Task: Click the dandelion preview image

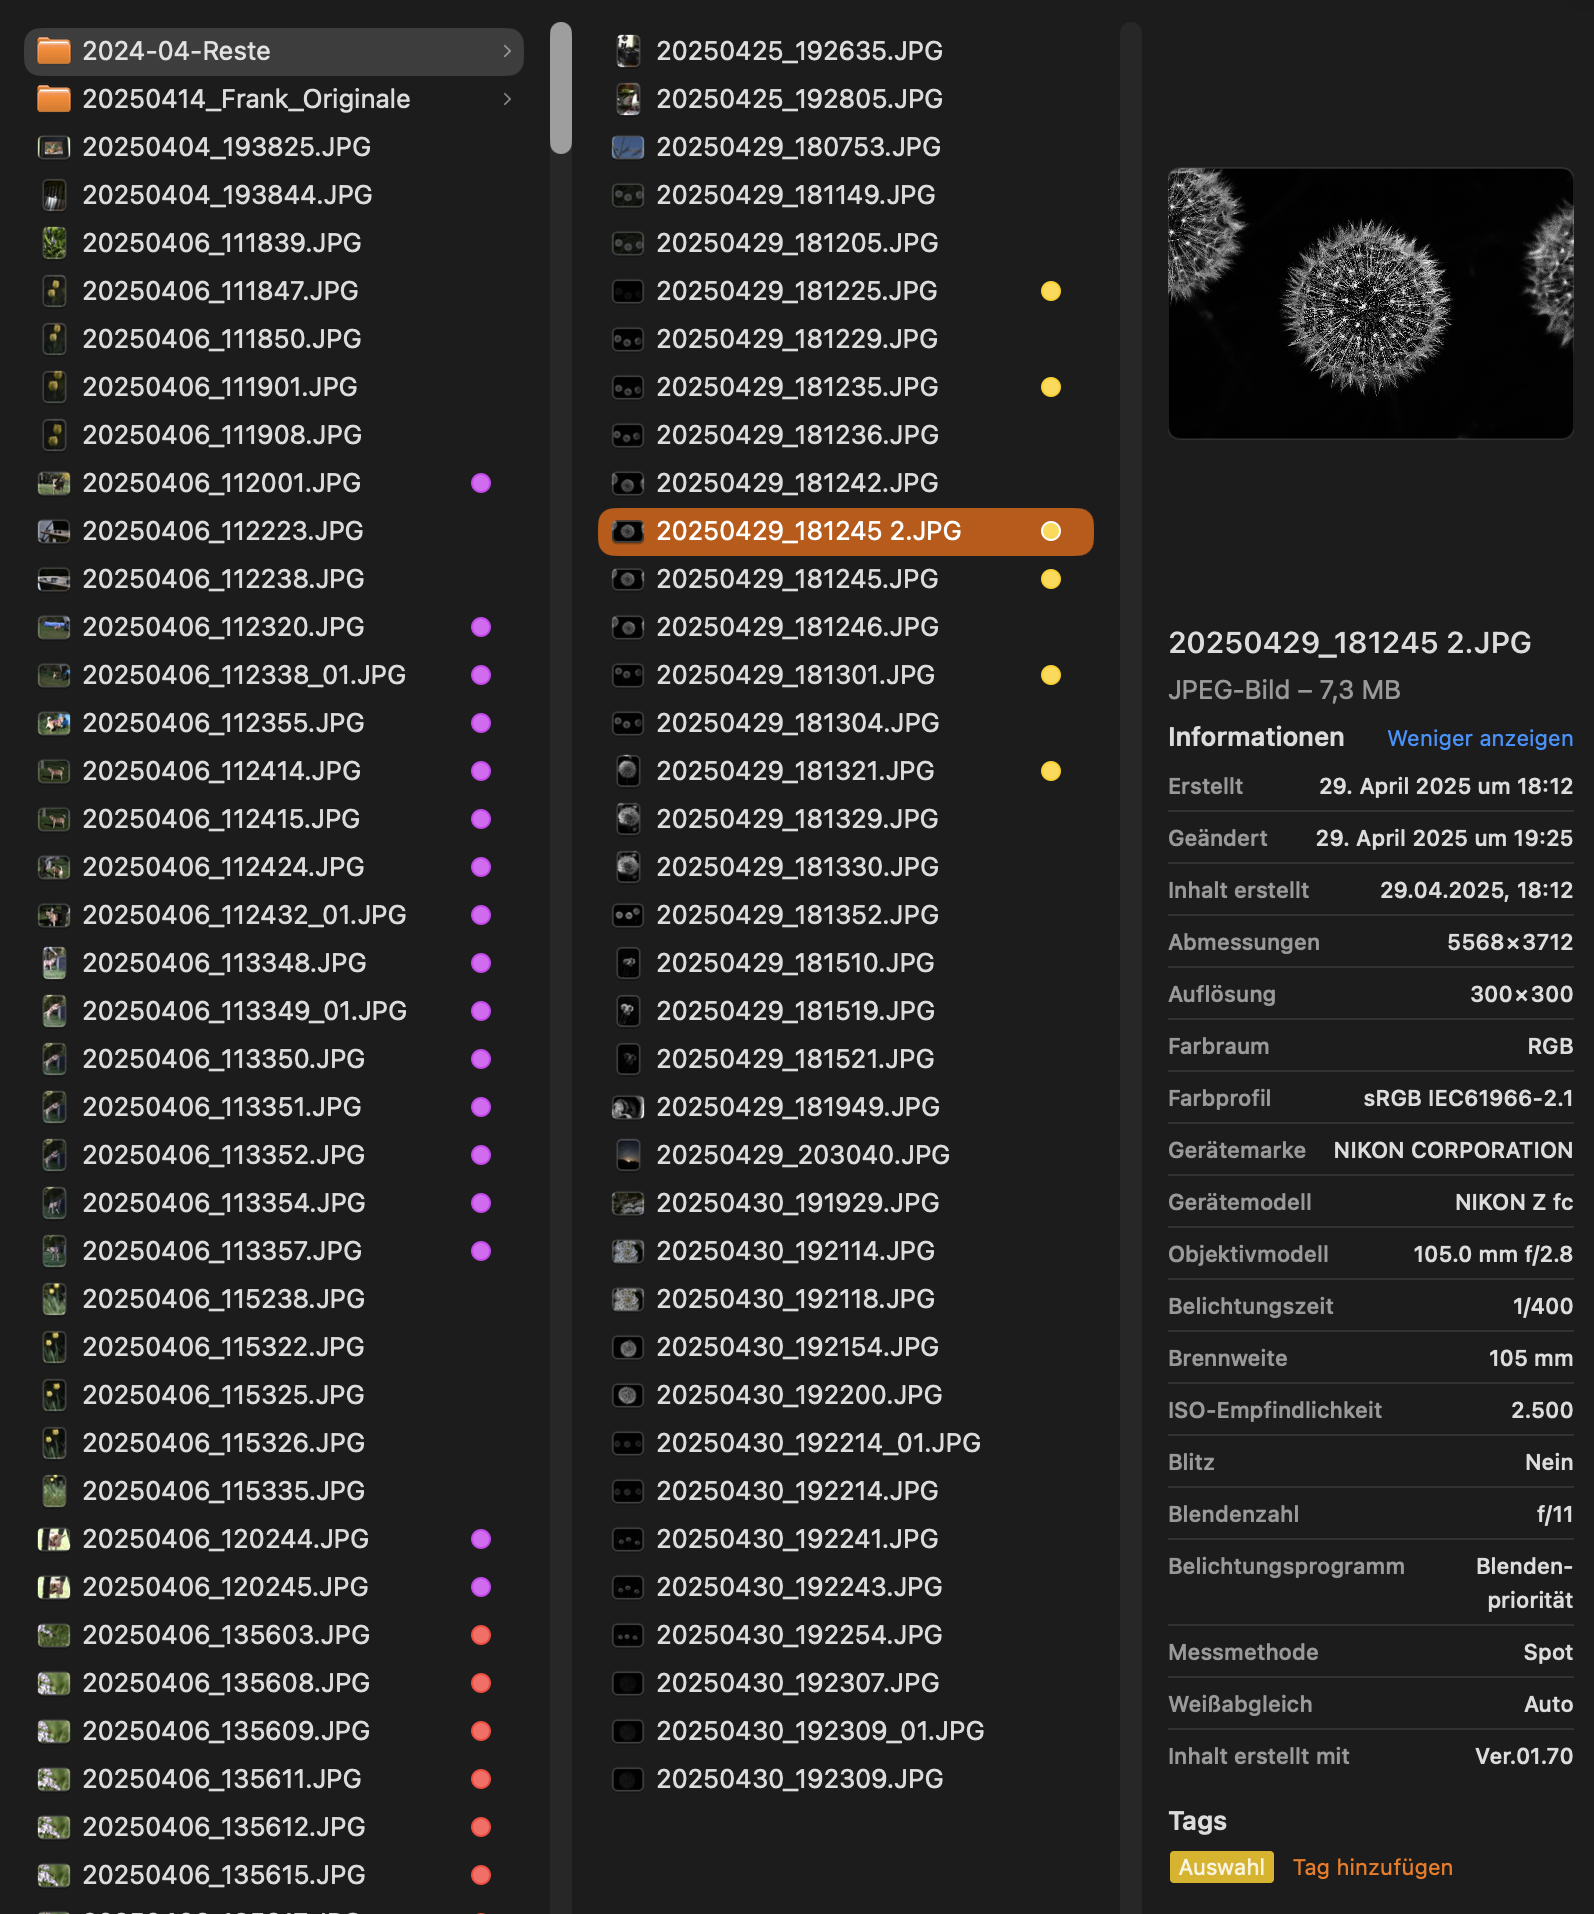Action: [1370, 303]
